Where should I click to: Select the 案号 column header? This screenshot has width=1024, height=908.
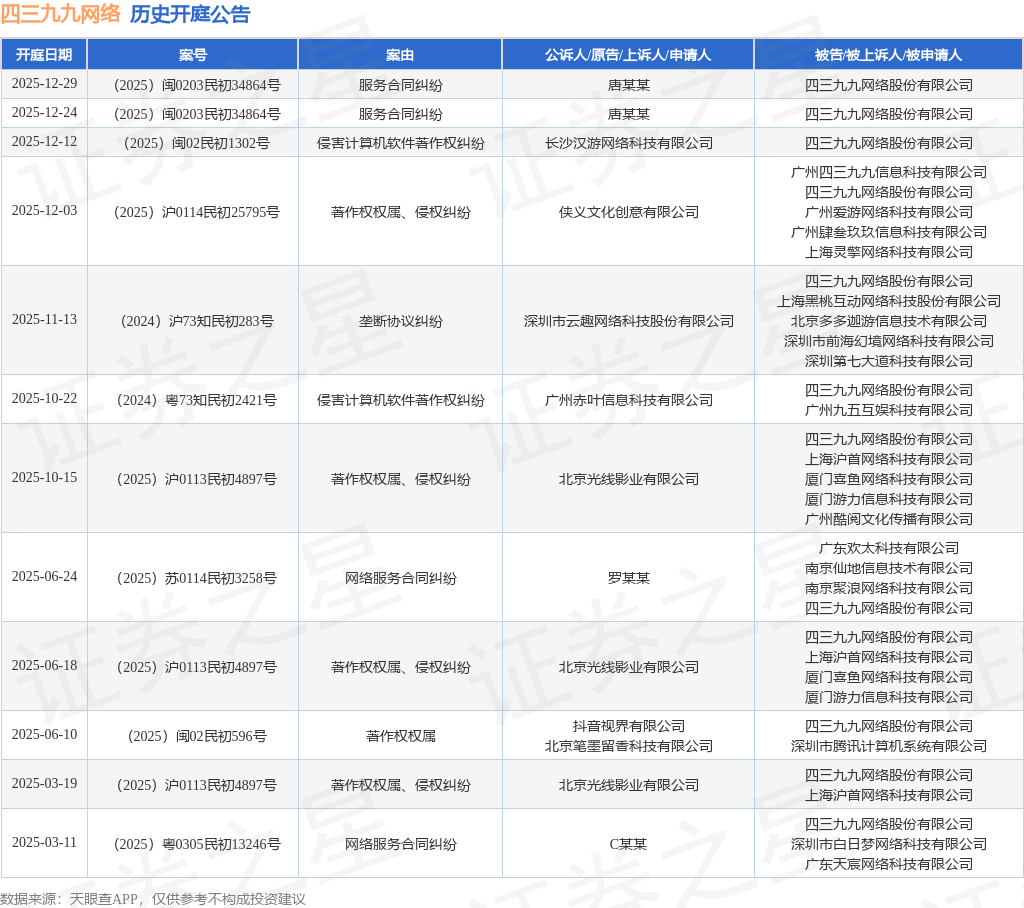point(193,55)
